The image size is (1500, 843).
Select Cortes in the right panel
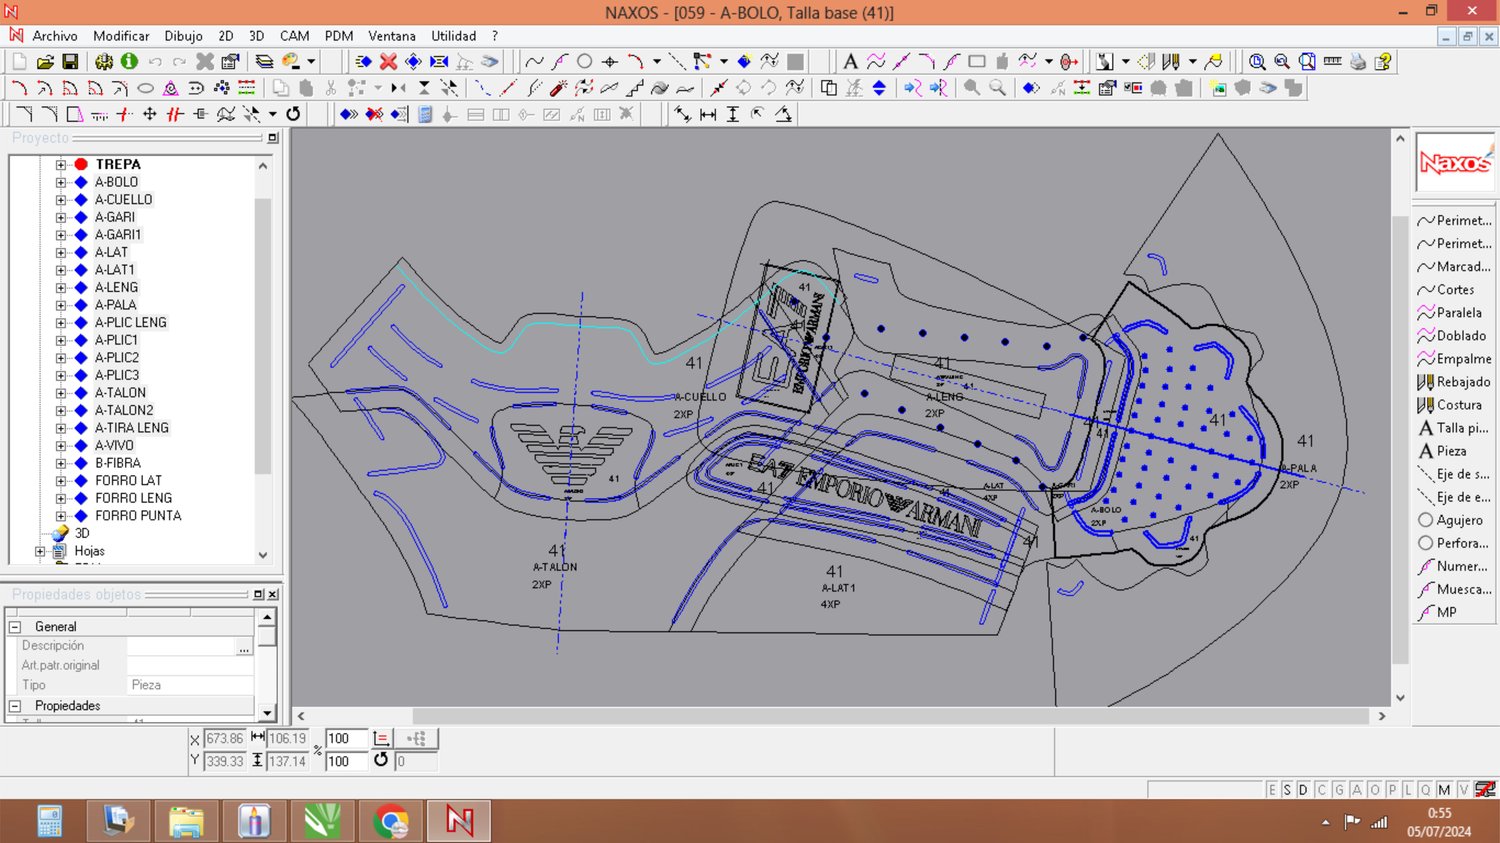pos(1446,290)
